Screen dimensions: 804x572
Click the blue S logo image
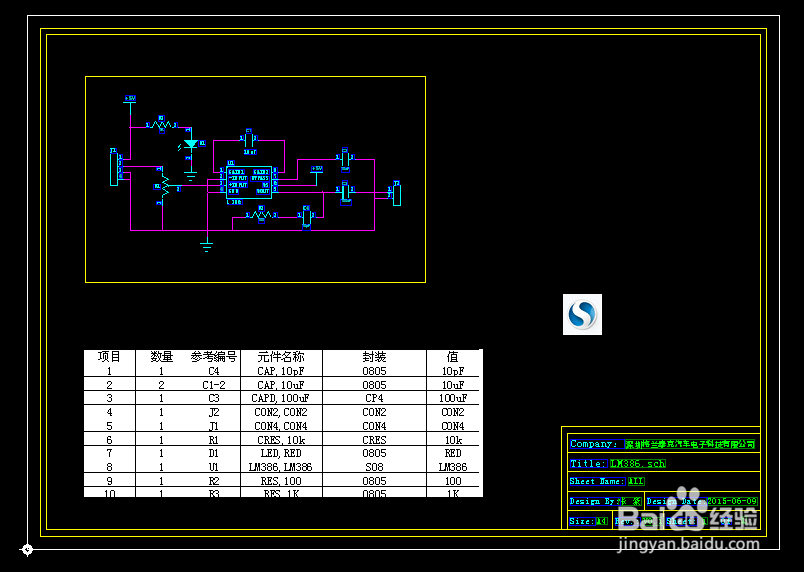click(582, 314)
